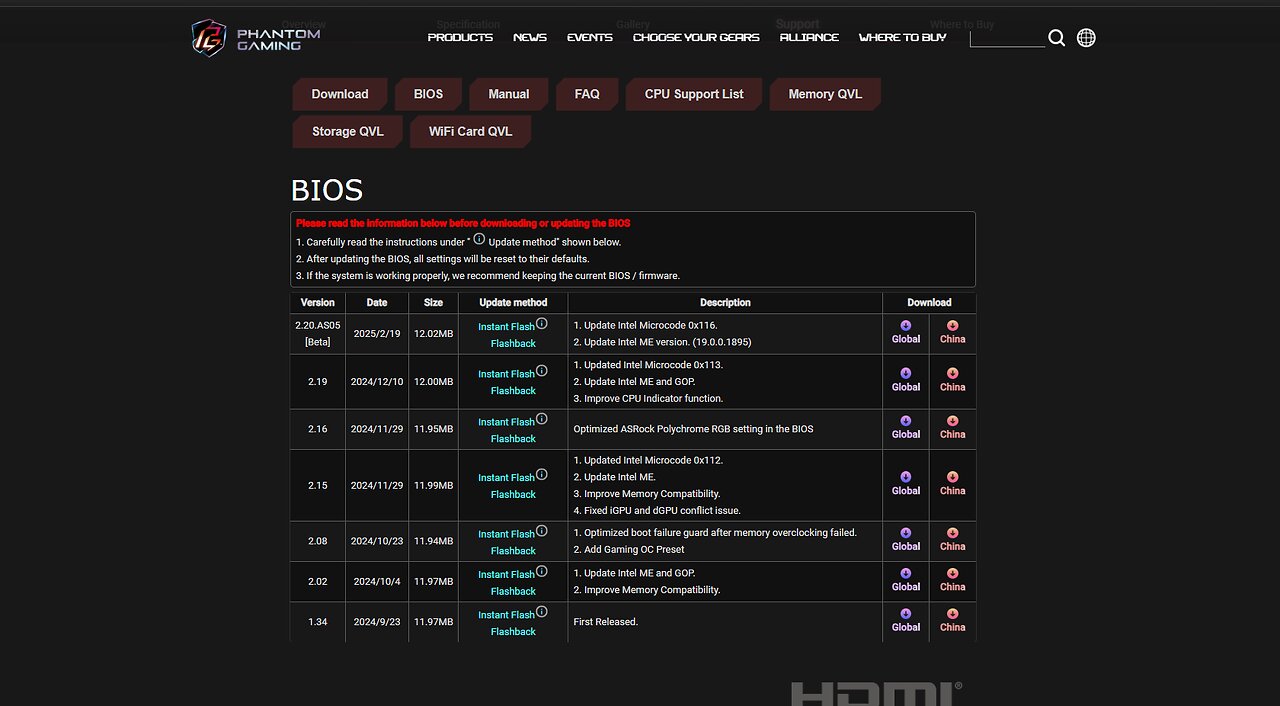Download BIOS 2.08 from China server

coord(953,540)
